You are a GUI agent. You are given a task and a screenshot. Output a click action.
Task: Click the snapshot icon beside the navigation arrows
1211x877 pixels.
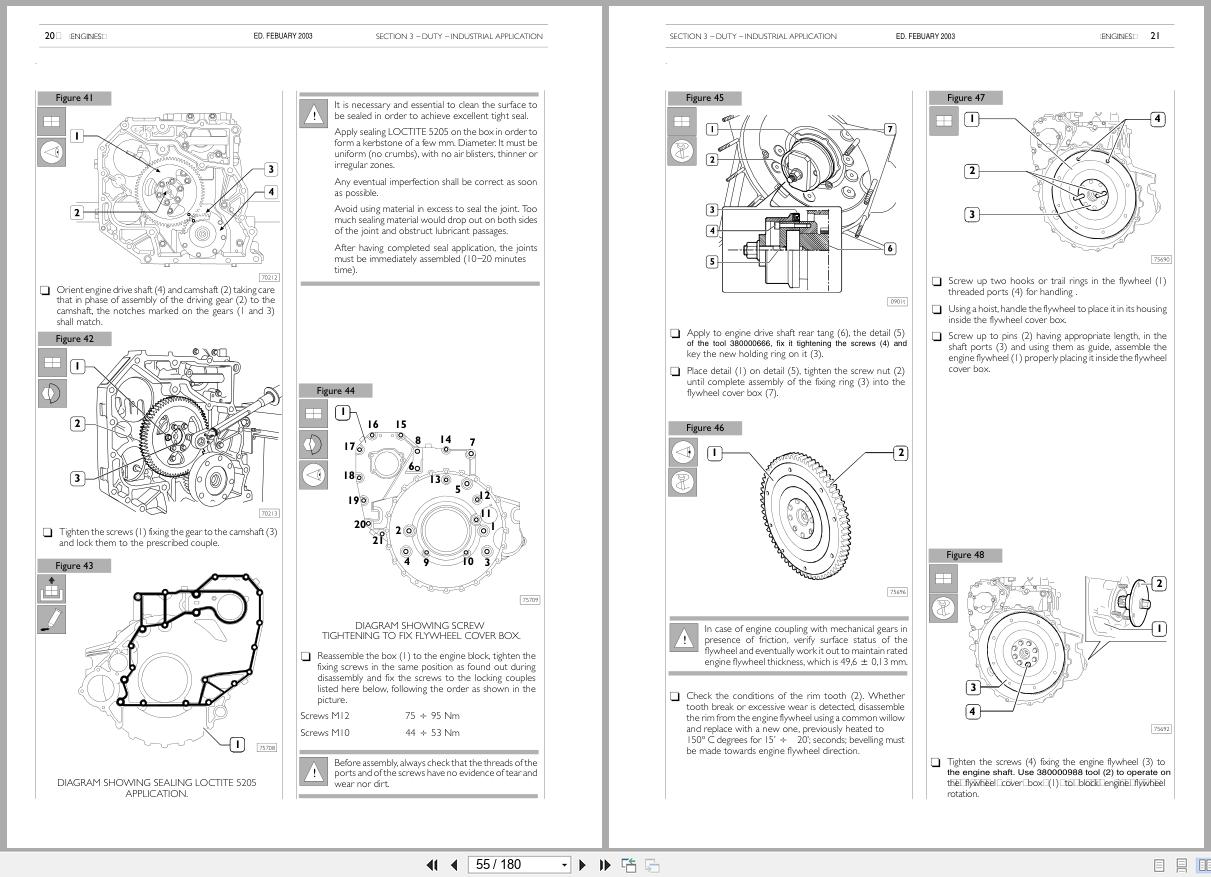pos(630,864)
